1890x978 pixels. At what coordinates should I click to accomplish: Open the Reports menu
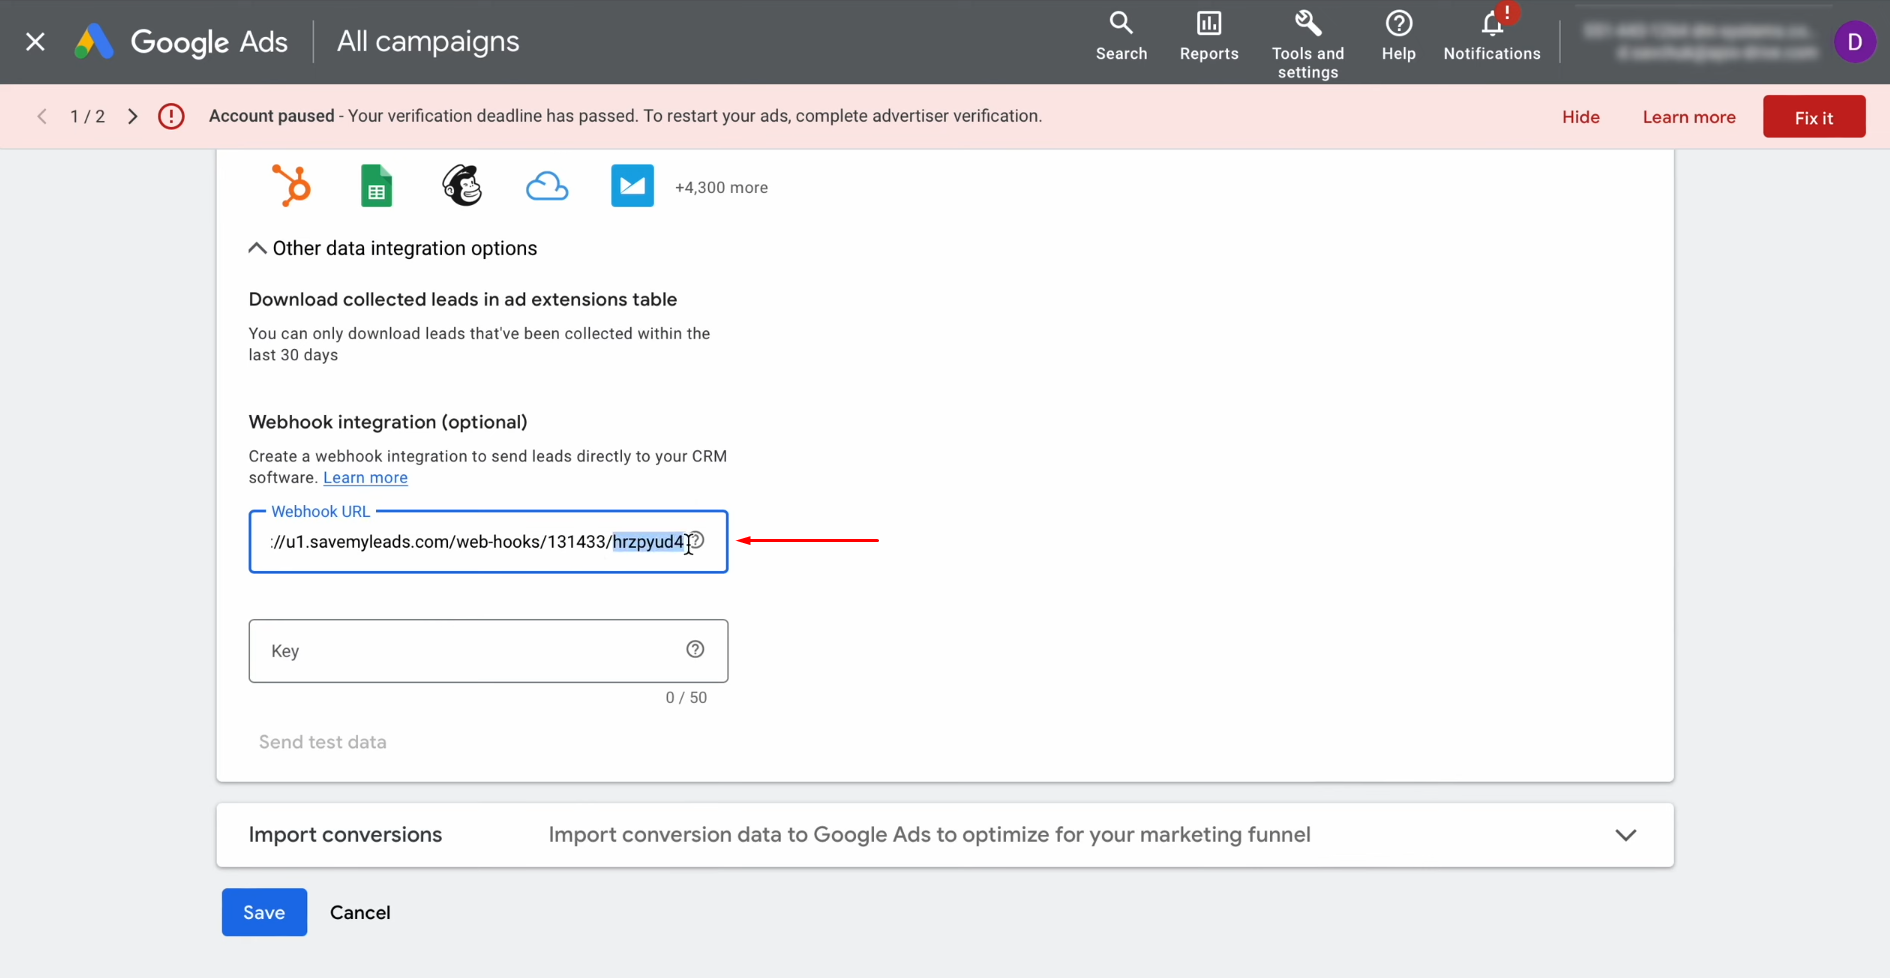pos(1209,37)
